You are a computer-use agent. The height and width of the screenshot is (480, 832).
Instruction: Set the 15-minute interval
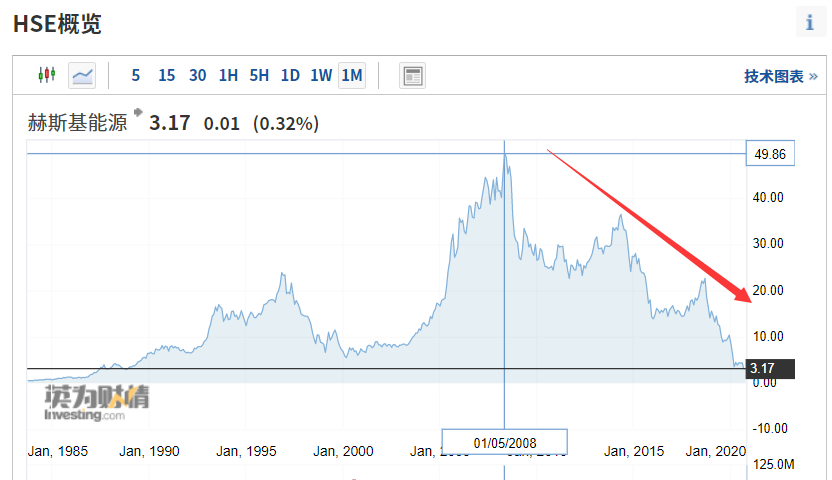click(166, 75)
